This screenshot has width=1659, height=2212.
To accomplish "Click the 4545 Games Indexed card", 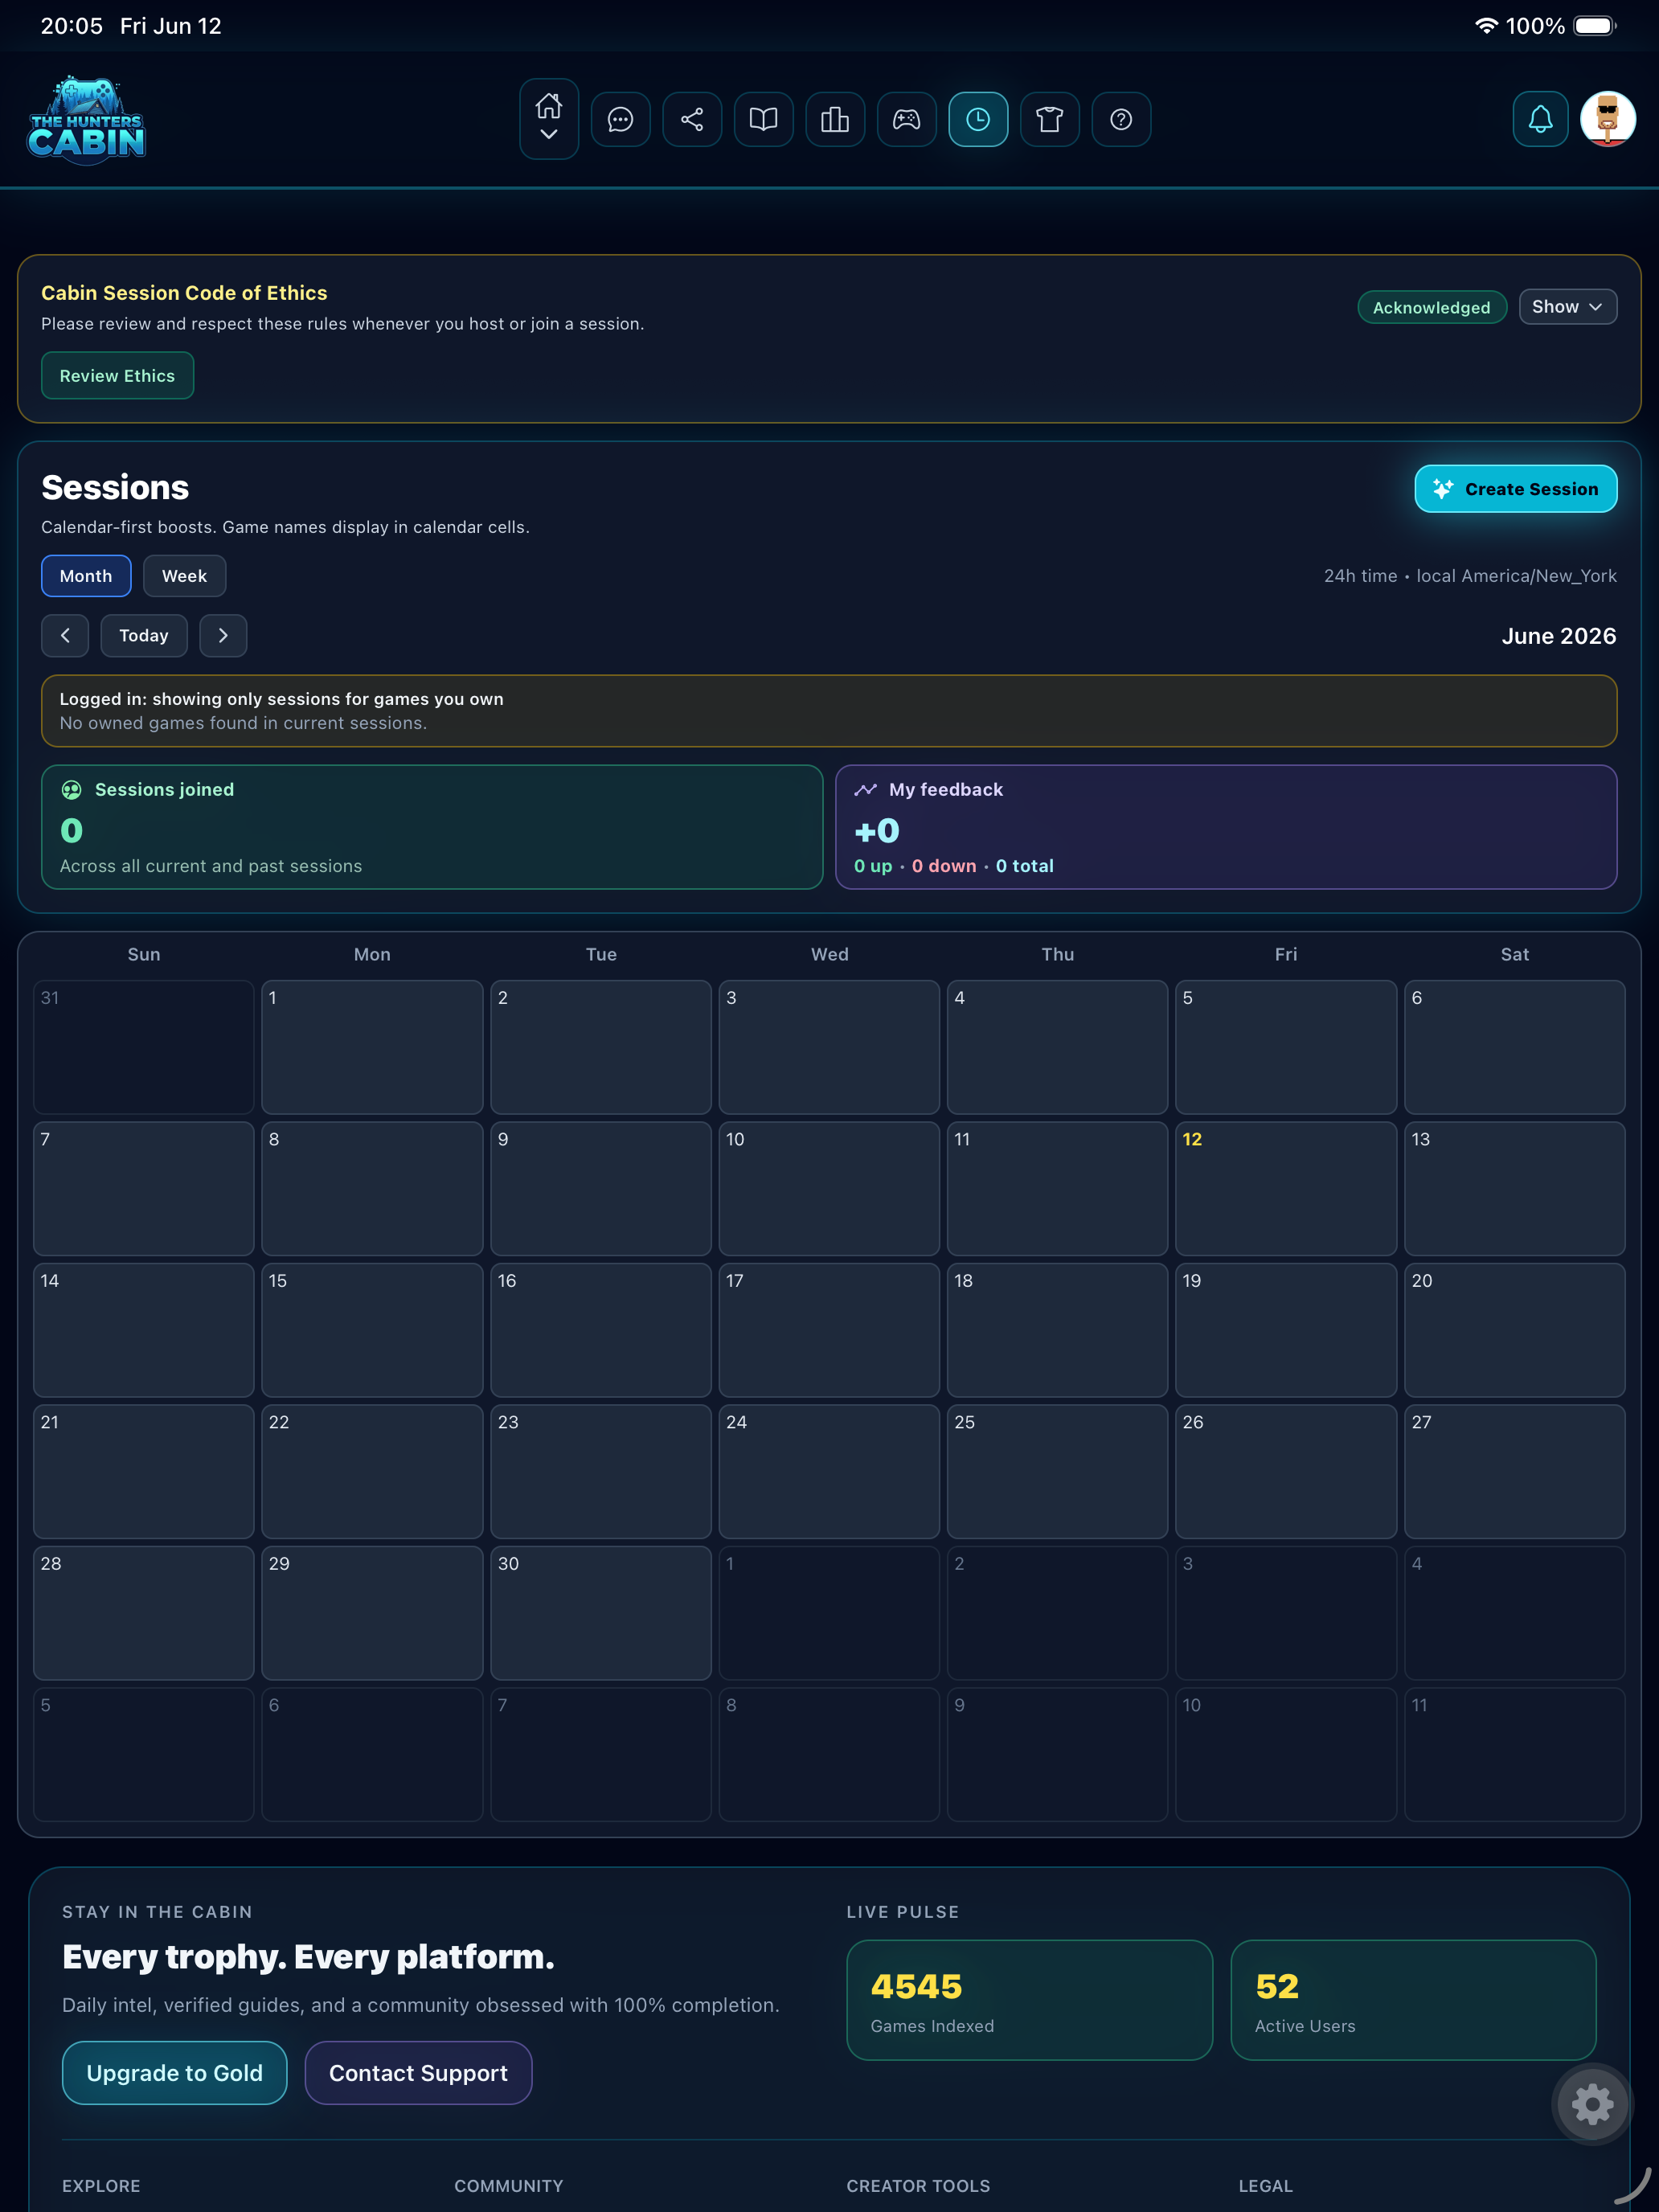I will [x=1029, y=2000].
